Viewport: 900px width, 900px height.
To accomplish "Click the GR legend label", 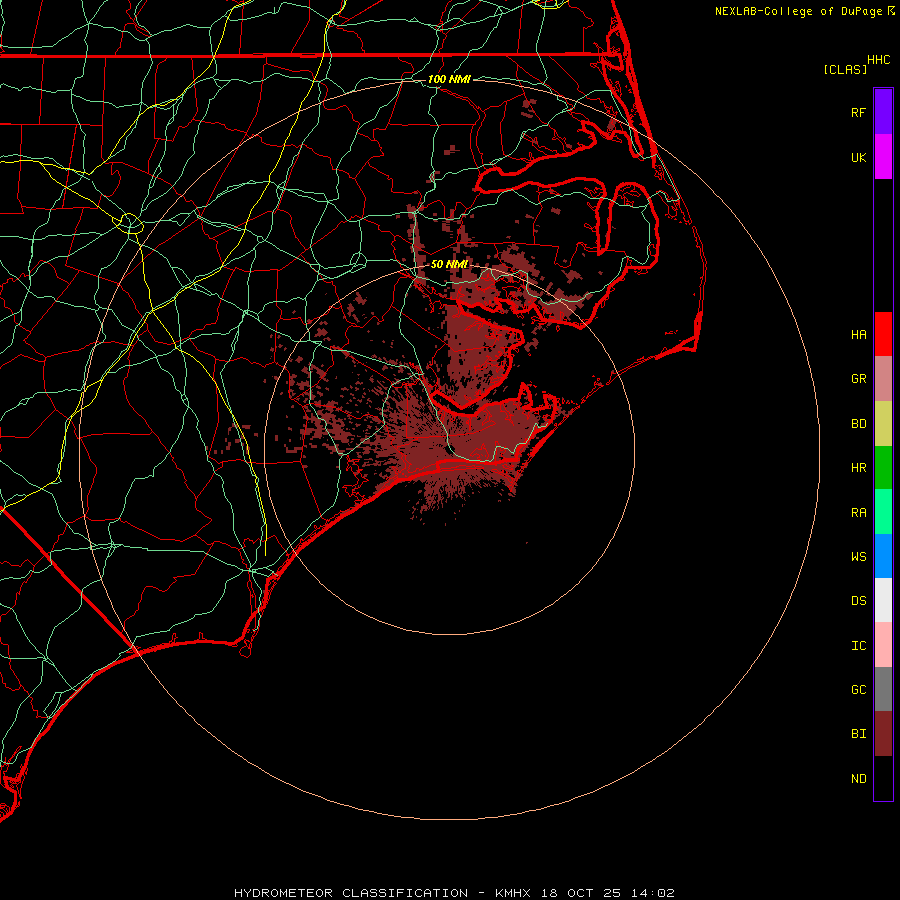I will pyautogui.click(x=858, y=379).
